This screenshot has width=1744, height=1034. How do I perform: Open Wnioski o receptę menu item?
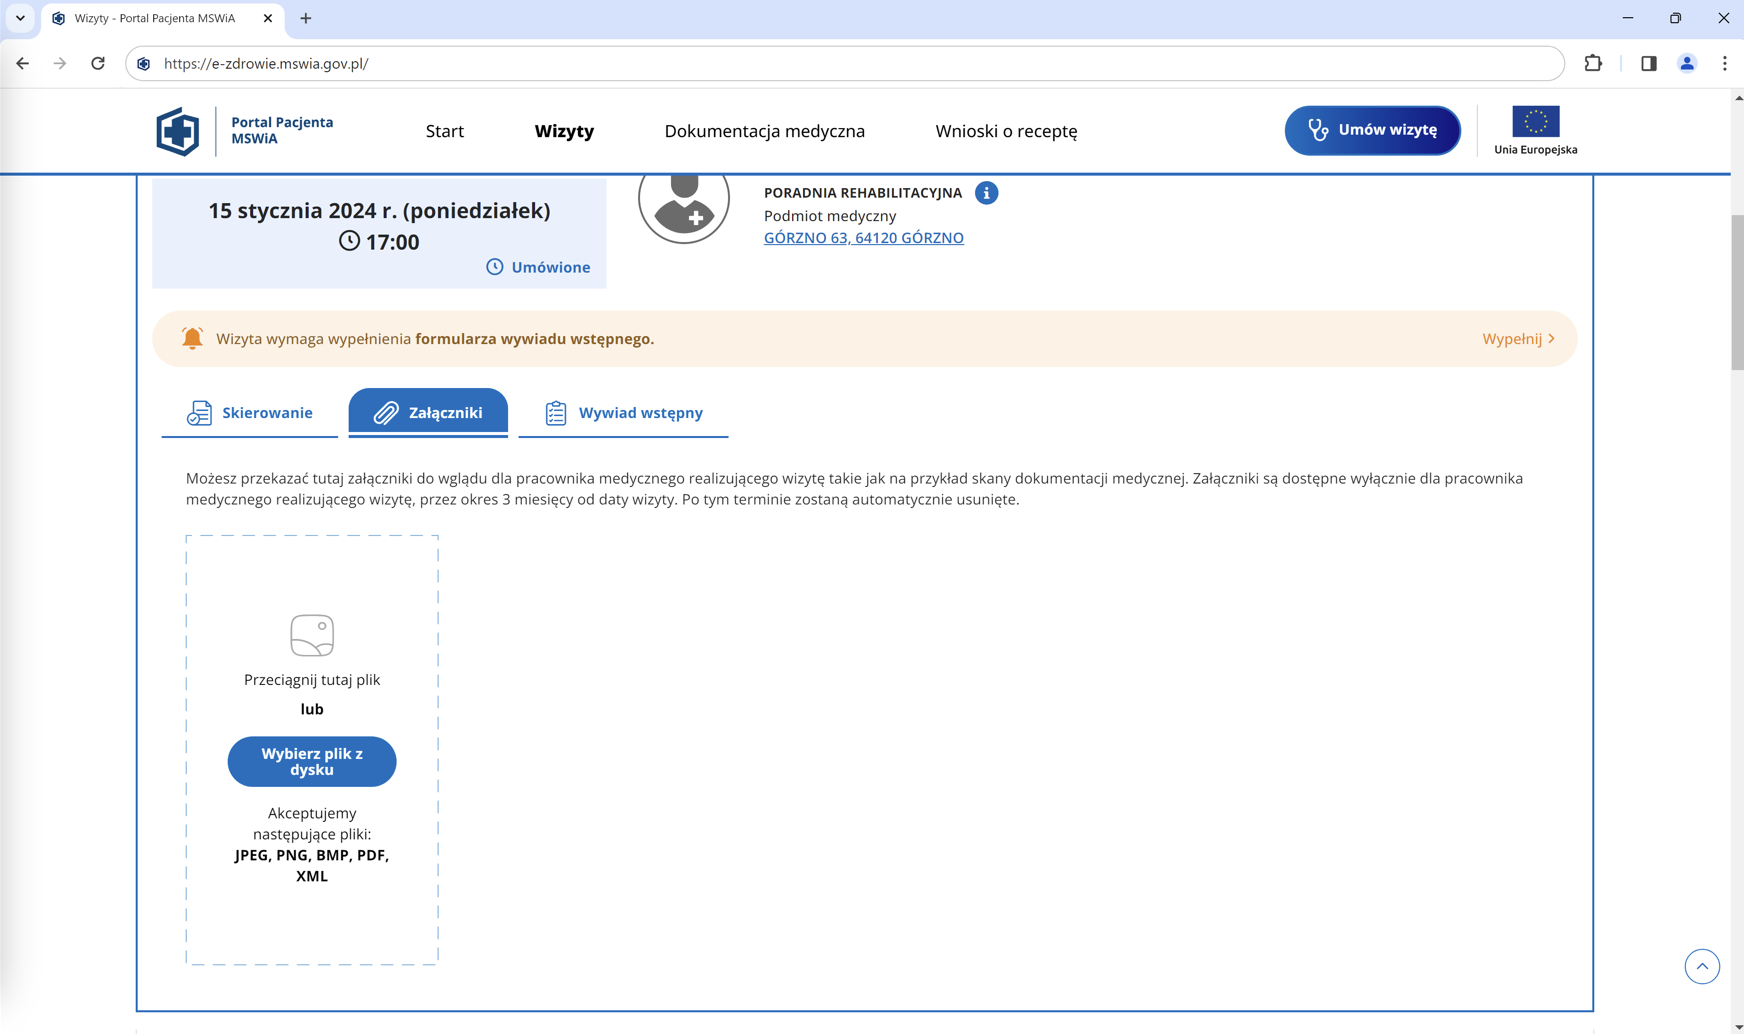click(x=1006, y=131)
